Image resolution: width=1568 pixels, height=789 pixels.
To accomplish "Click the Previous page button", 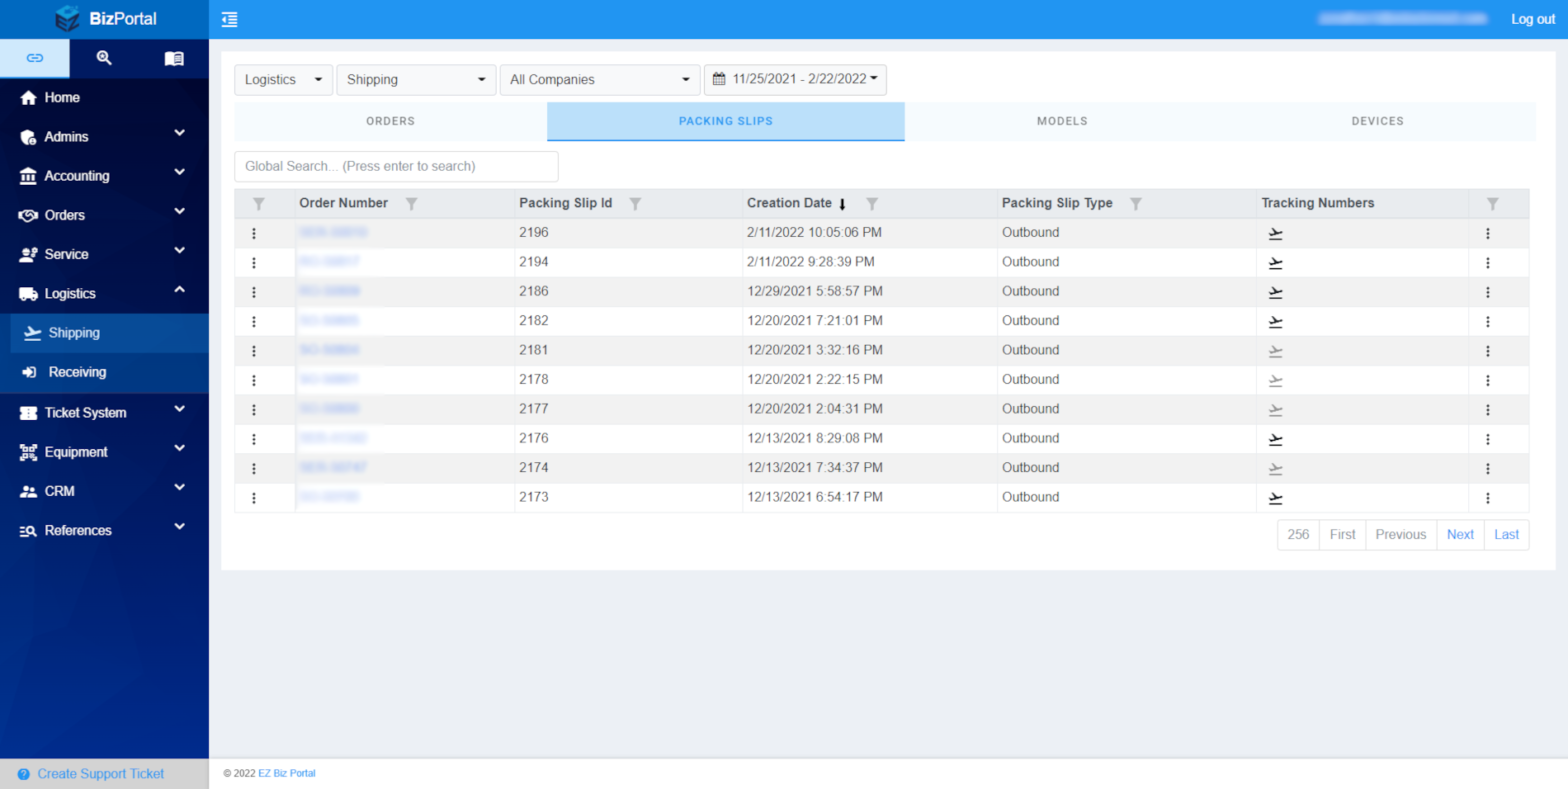I will 1401,535.
